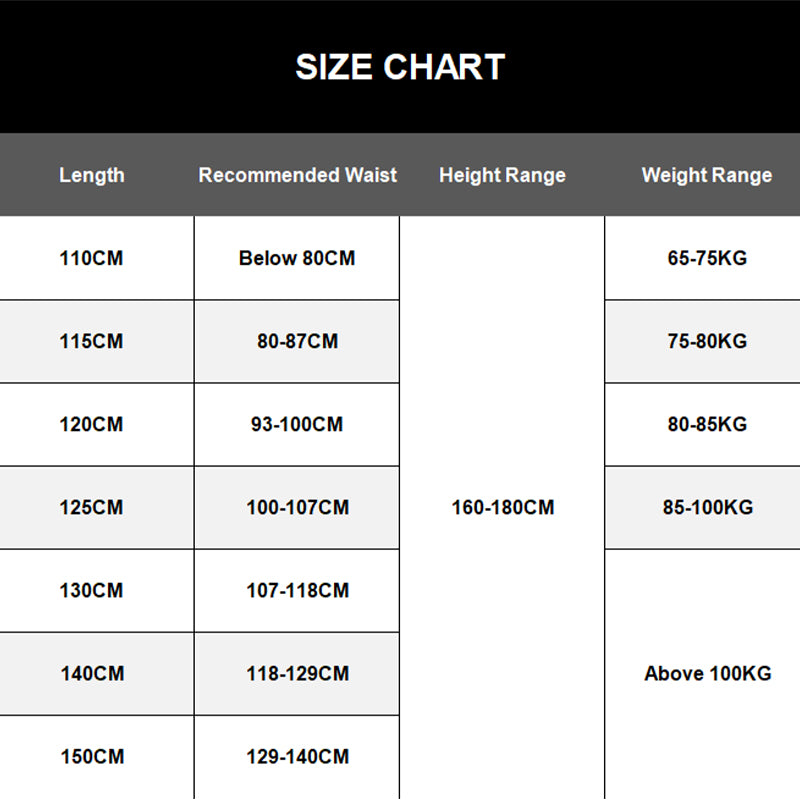This screenshot has width=800, height=800.
Task: Click the Weight Range column header
Action: pyautogui.click(x=706, y=175)
